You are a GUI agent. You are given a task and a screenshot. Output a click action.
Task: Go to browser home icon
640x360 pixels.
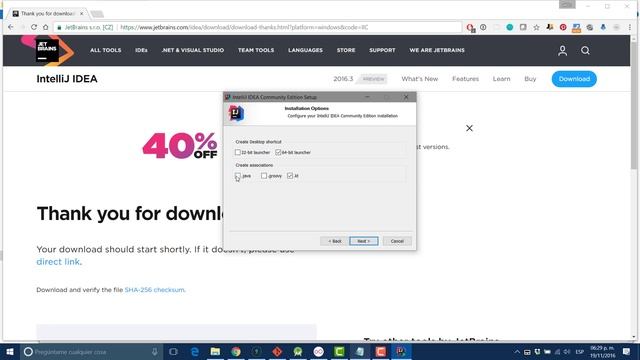point(46,27)
